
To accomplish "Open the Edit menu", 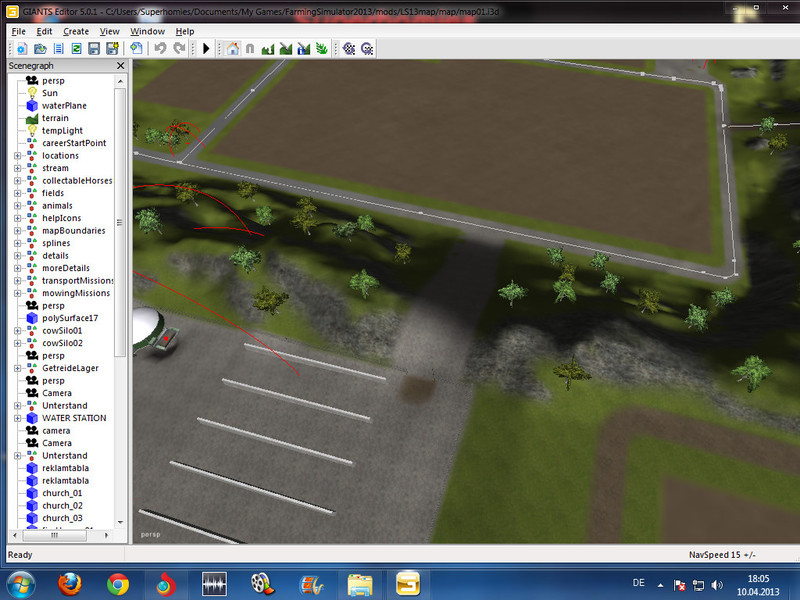I will (x=44, y=31).
